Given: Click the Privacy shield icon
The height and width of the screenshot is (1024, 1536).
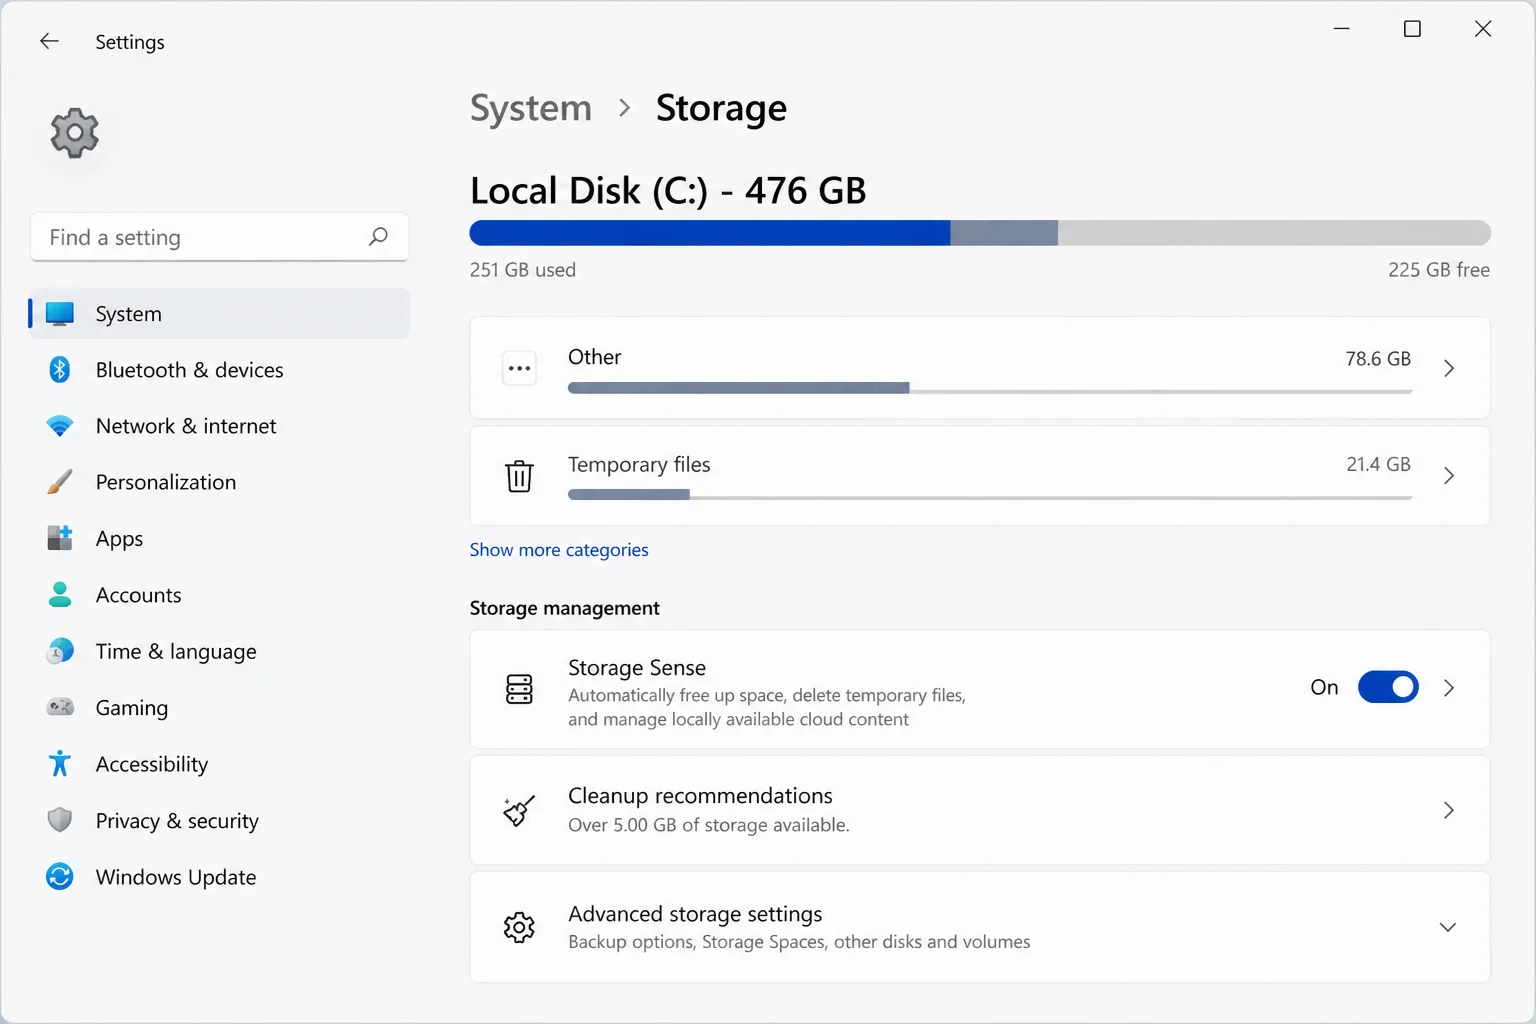Looking at the screenshot, I should [60, 820].
